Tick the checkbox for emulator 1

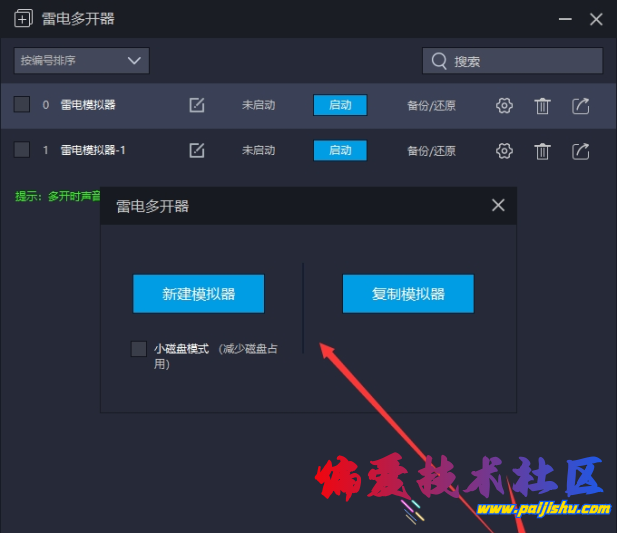[22, 149]
